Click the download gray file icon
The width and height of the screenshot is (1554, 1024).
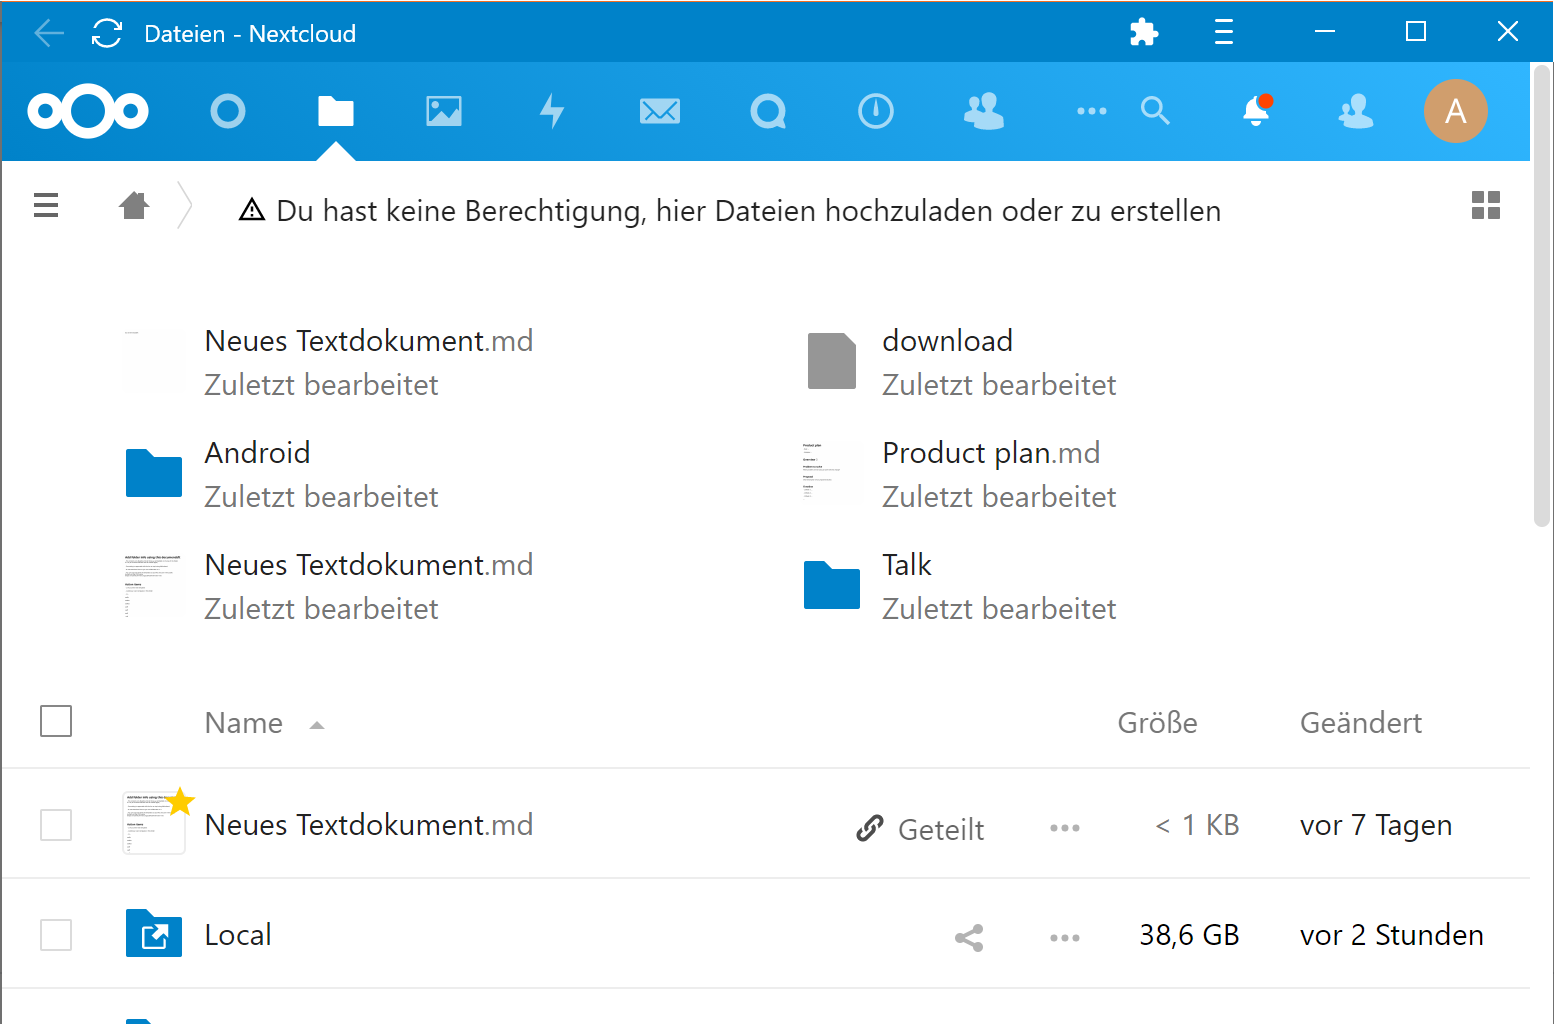pos(832,361)
